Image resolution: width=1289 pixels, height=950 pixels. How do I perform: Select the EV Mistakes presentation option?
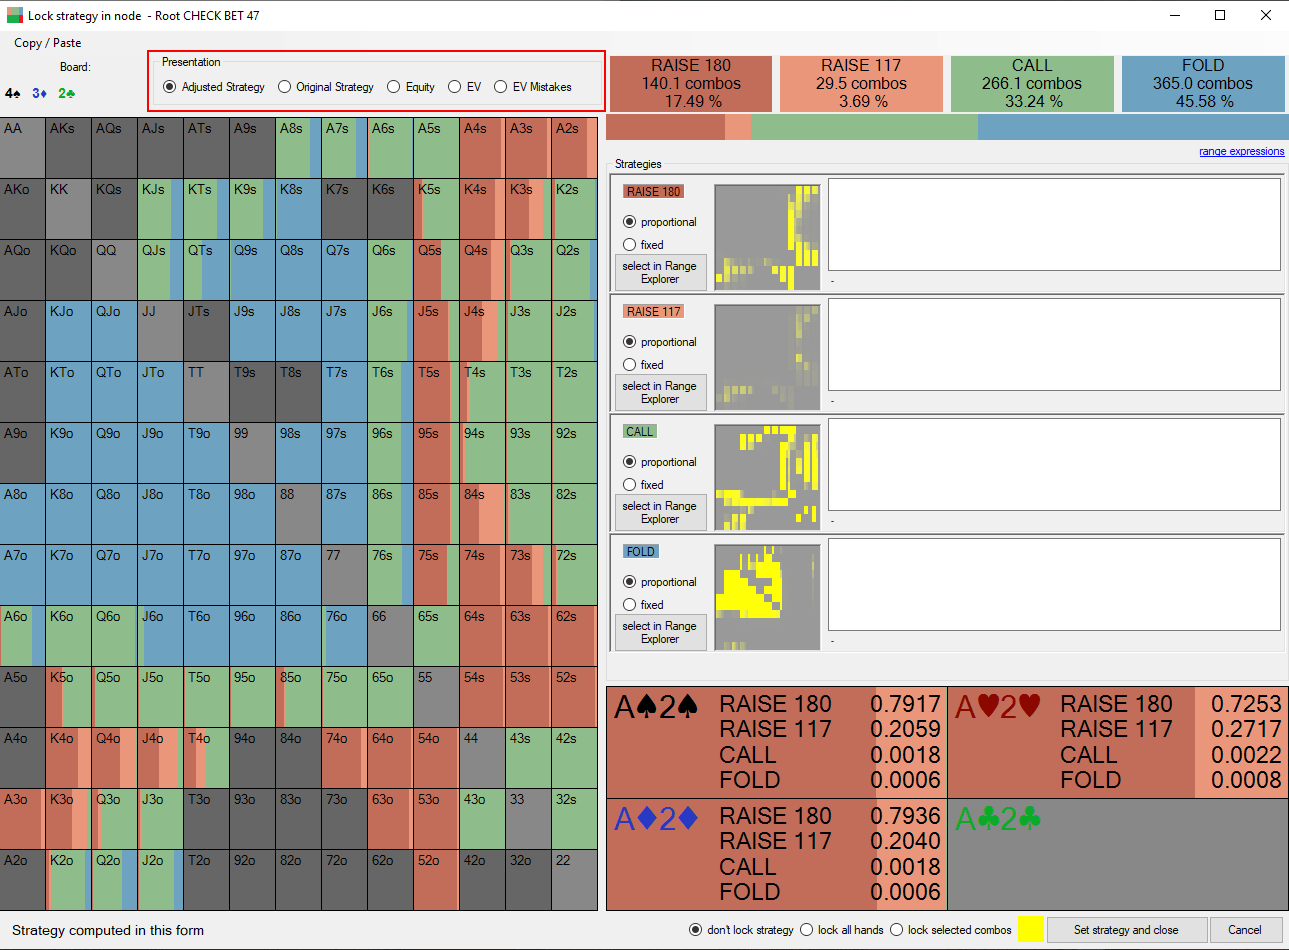click(x=533, y=87)
